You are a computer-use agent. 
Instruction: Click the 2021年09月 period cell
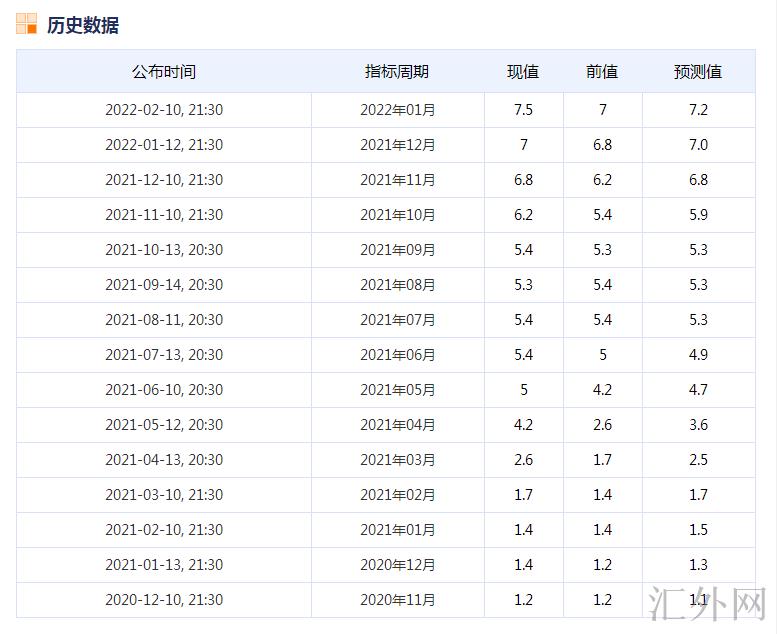pyautogui.click(x=397, y=250)
